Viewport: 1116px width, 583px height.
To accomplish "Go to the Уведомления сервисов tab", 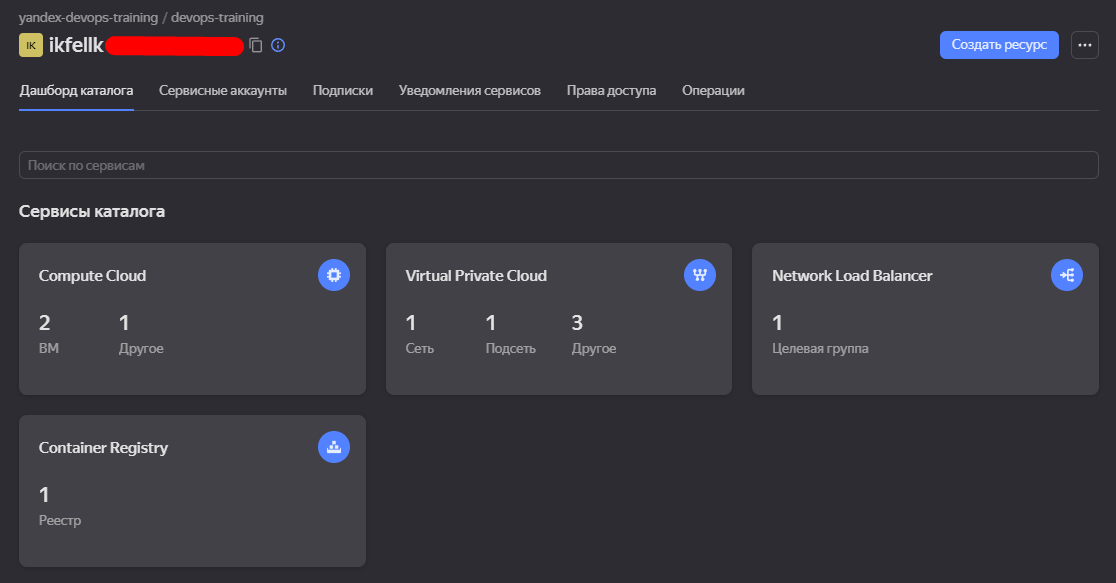I will pos(470,91).
